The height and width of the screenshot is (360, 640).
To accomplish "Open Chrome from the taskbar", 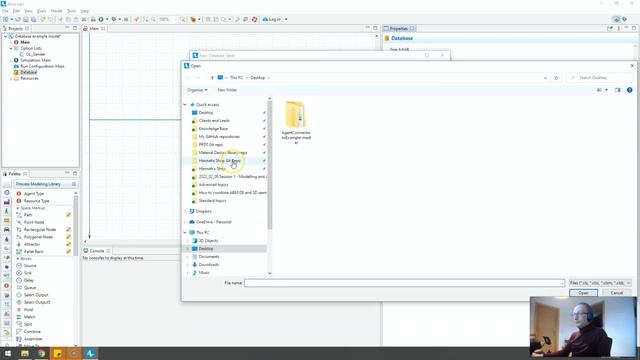I will (41, 353).
